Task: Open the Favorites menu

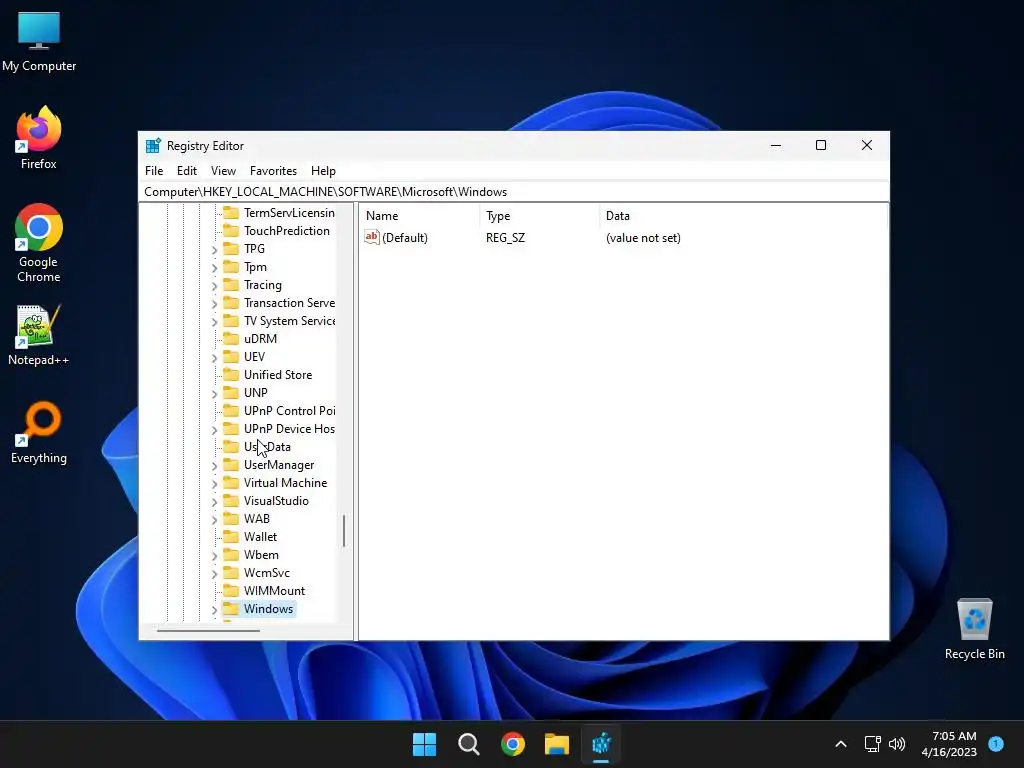Action: 273,170
